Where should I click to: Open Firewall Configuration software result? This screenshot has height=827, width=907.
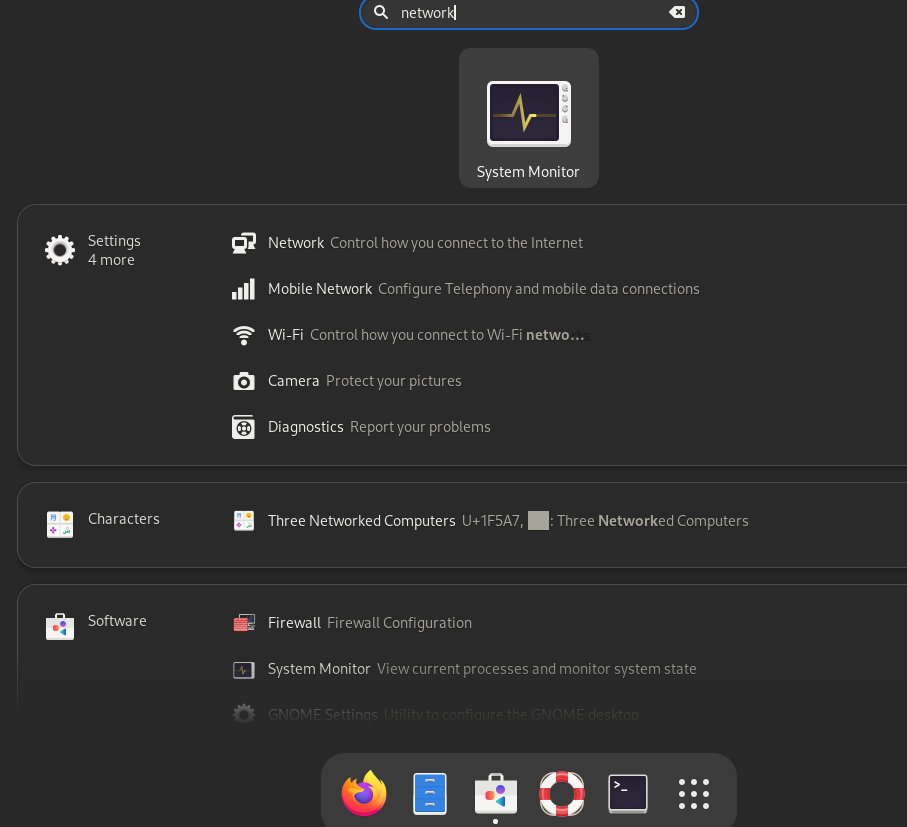pyautogui.click(x=370, y=623)
